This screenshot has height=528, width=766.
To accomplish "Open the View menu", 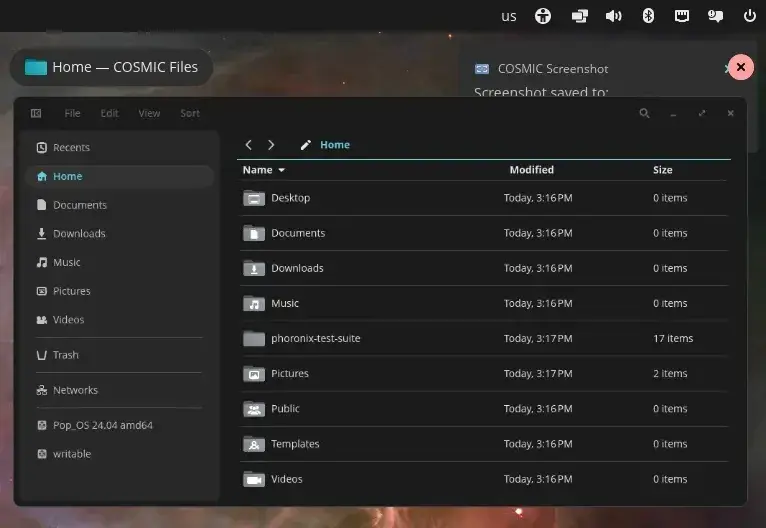I will [149, 113].
